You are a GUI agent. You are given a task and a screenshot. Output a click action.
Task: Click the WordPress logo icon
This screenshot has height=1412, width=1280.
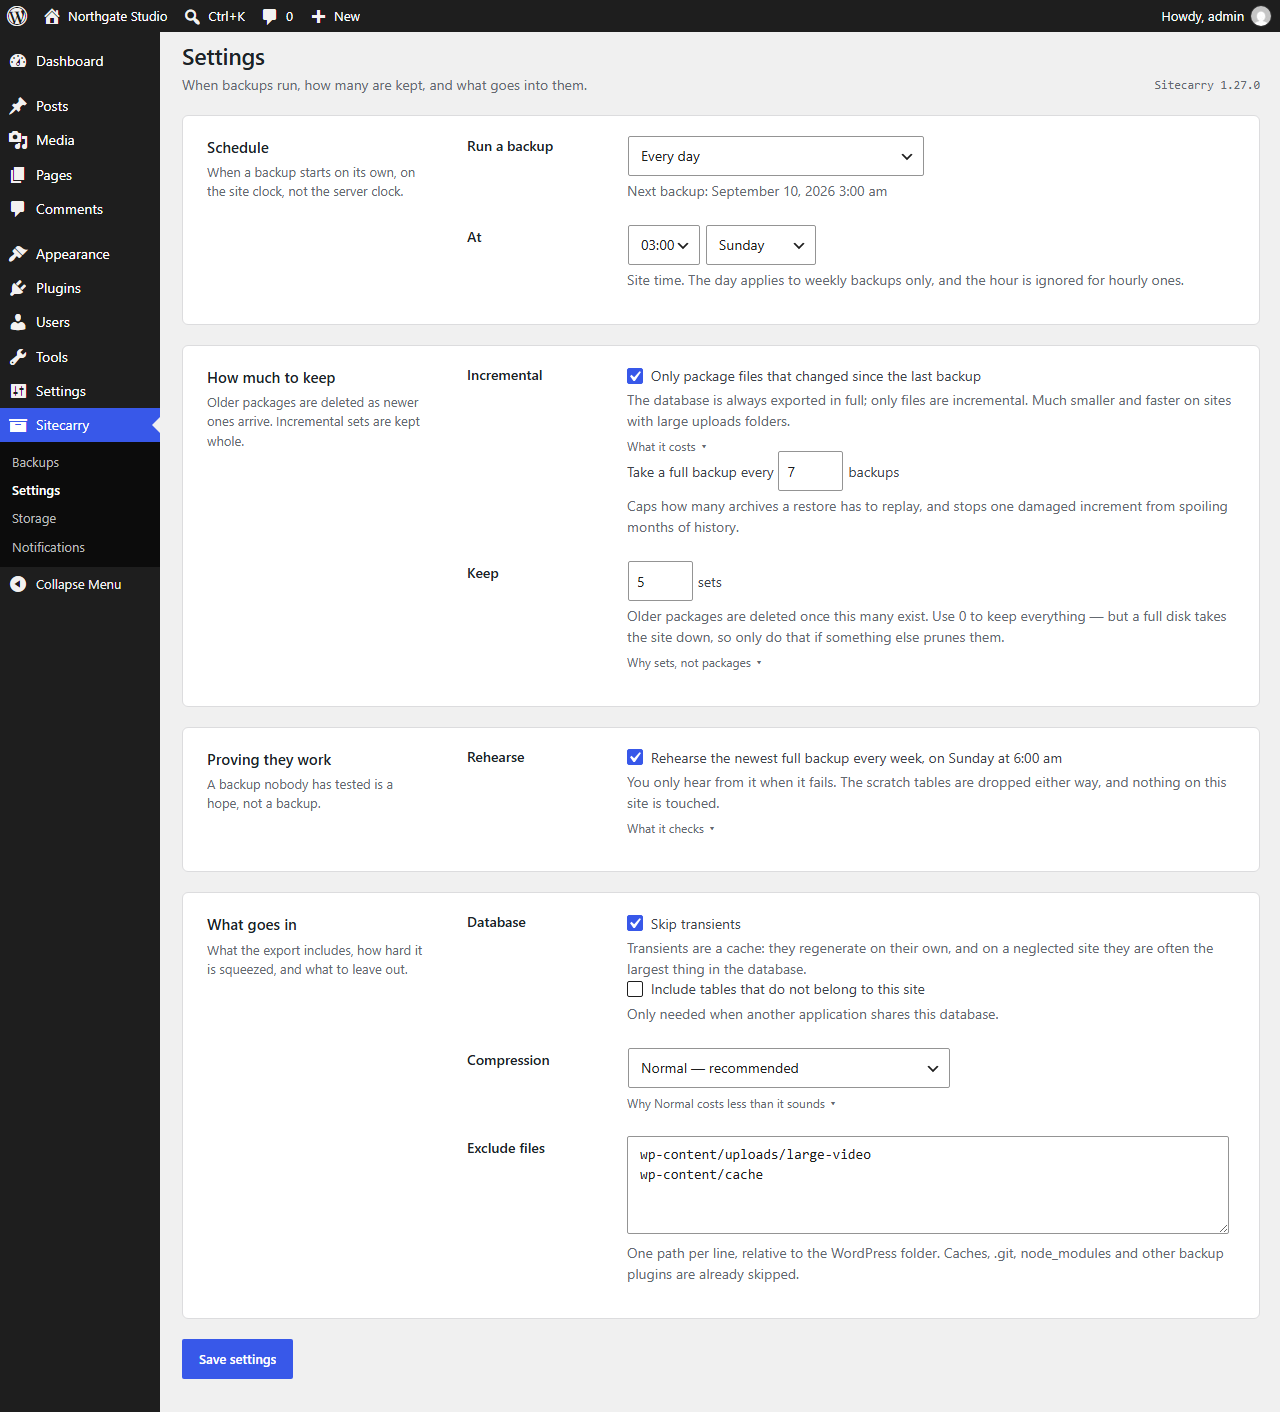point(17,16)
